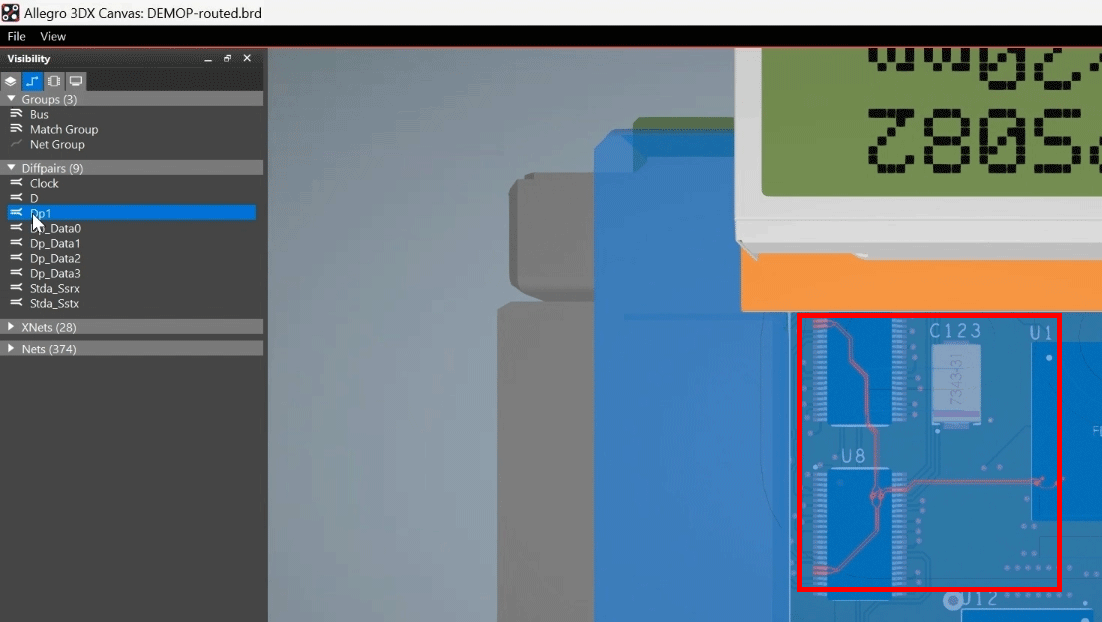Switch to the Layers visibility tab icon

[x=11, y=82]
